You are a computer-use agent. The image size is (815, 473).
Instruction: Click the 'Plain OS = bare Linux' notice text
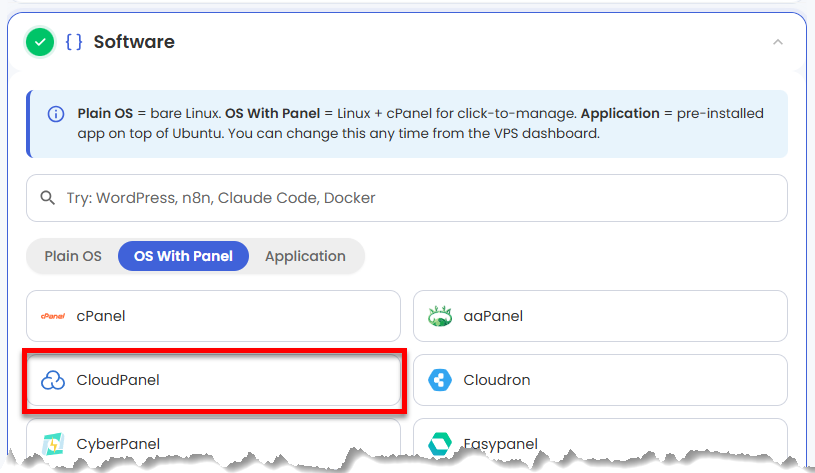(420, 124)
